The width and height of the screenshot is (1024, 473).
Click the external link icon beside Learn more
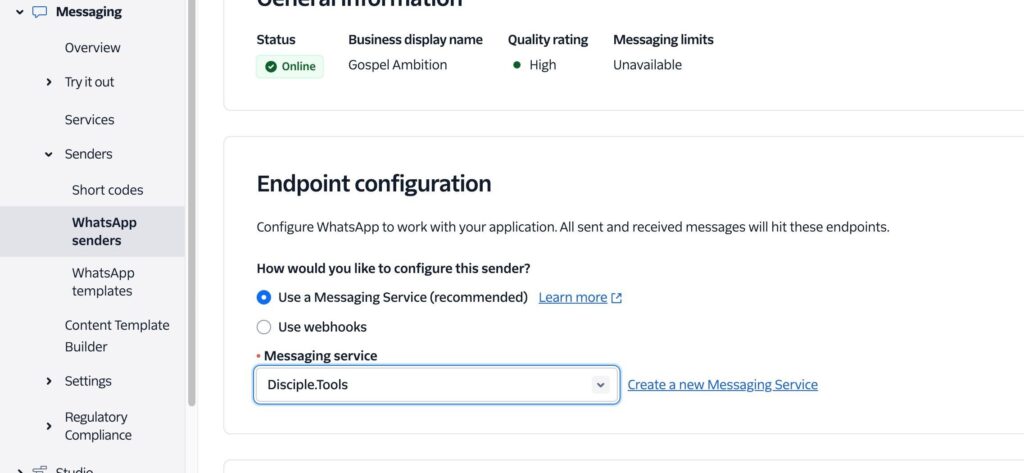pos(617,298)
